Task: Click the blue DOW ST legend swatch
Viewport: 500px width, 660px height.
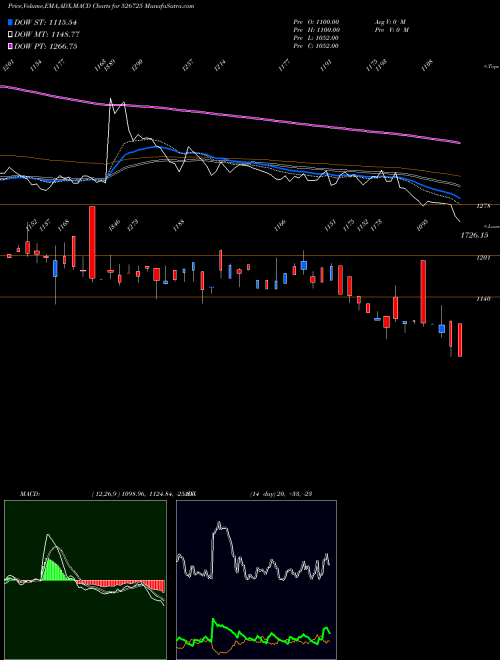Action: click(11, 22)
